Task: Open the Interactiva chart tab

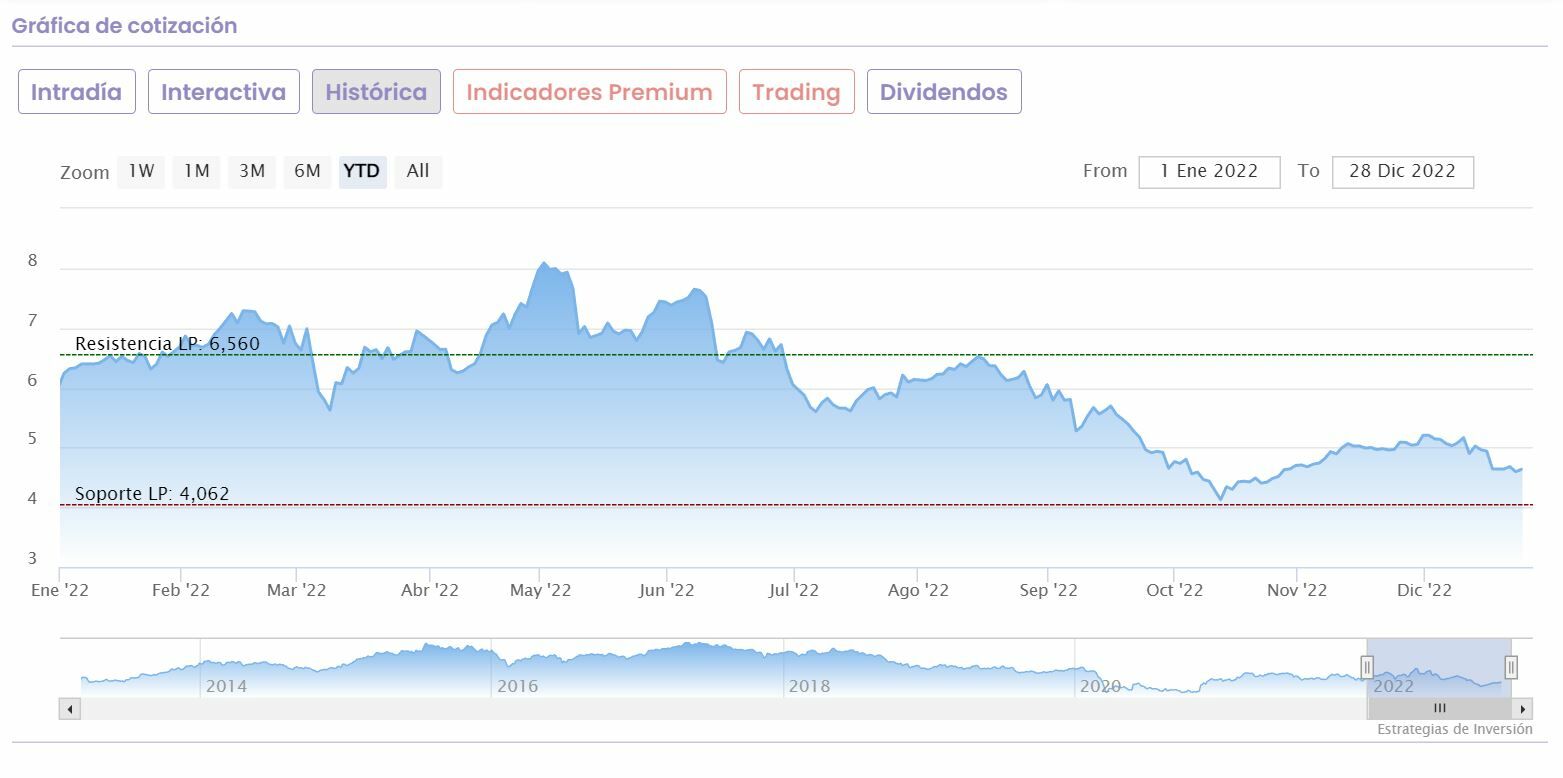Action: coord(224,92)
